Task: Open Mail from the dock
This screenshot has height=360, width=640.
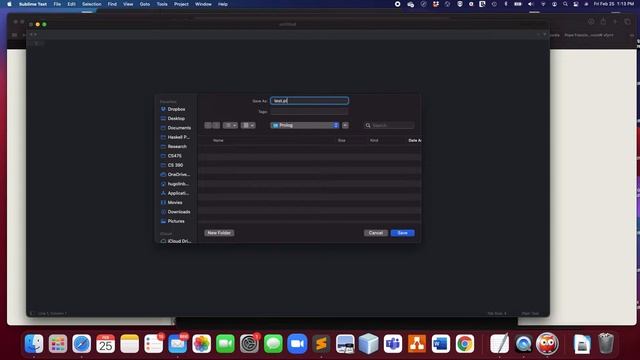Action: click(x=178, y=344)
